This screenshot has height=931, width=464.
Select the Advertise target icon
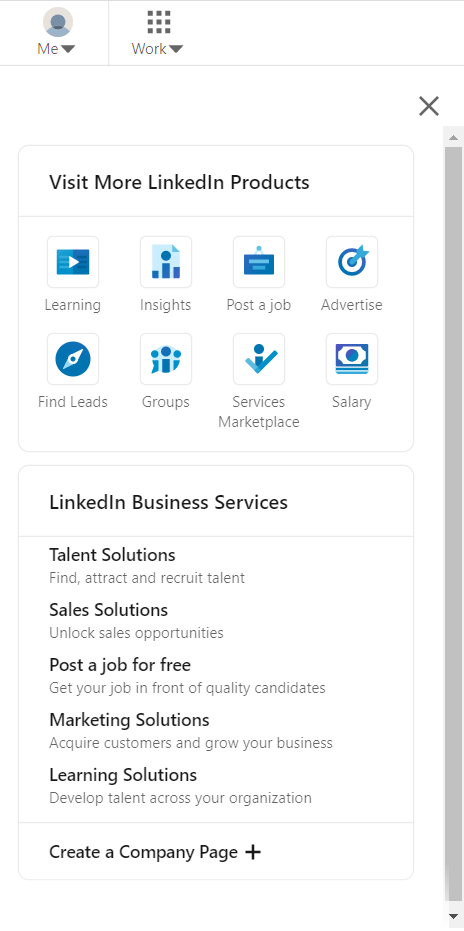(352, 262)
